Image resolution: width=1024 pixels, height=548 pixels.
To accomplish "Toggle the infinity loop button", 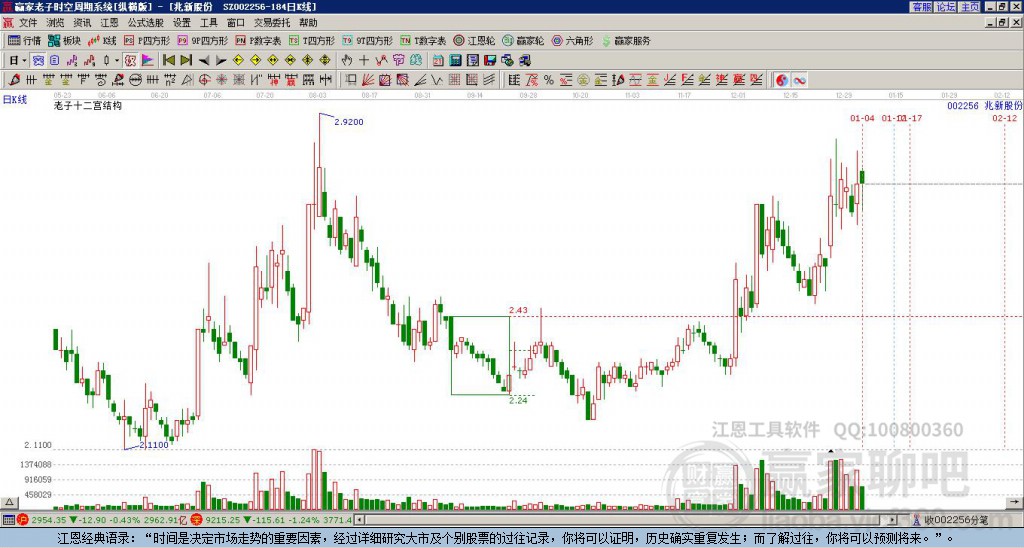I will [x=799, y=80].
